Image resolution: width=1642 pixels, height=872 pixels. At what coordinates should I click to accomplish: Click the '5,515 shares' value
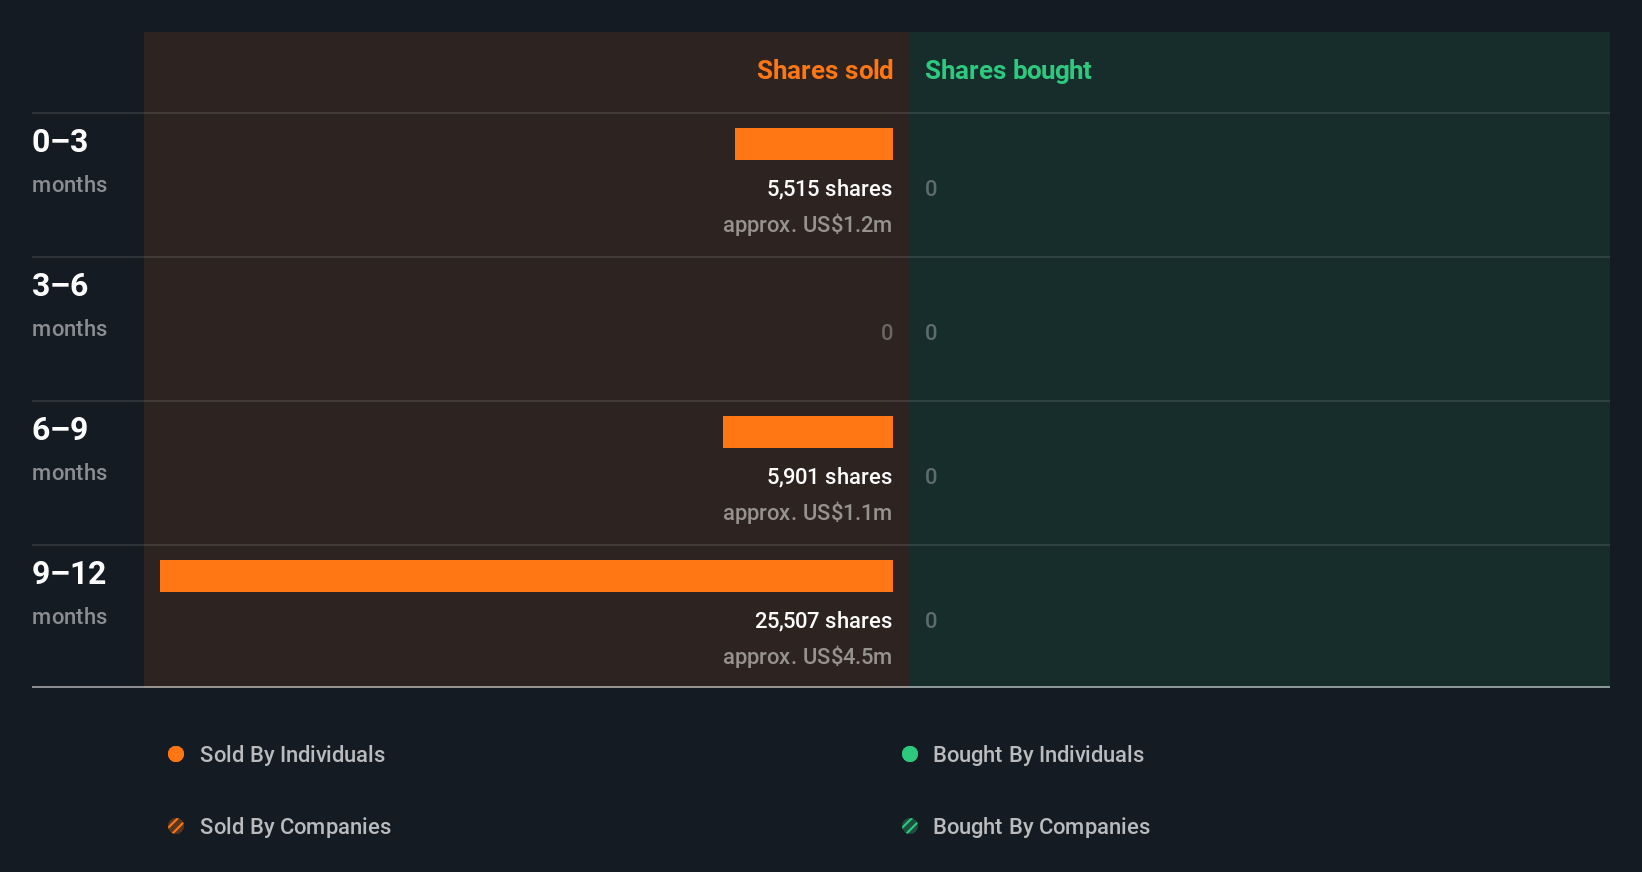pos(830,188)
